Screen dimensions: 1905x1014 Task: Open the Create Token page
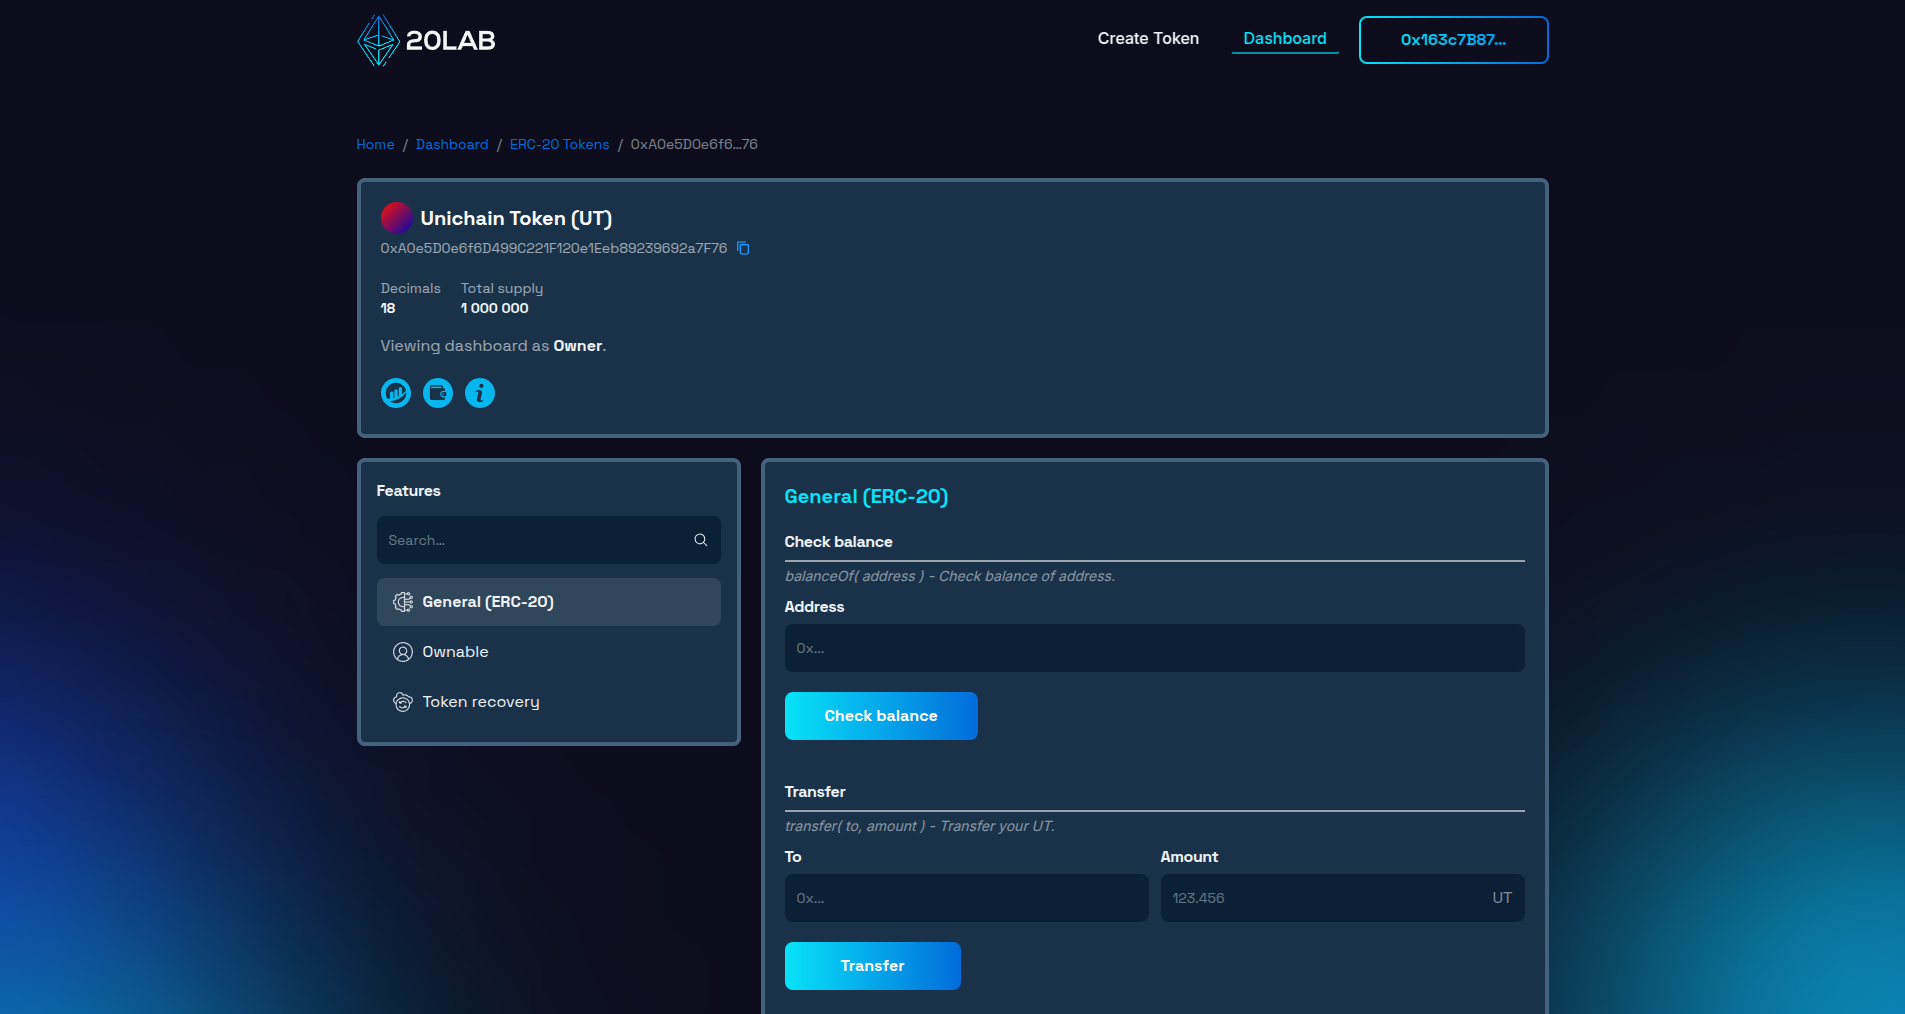pyautogui.click(x=1148, y=38)
